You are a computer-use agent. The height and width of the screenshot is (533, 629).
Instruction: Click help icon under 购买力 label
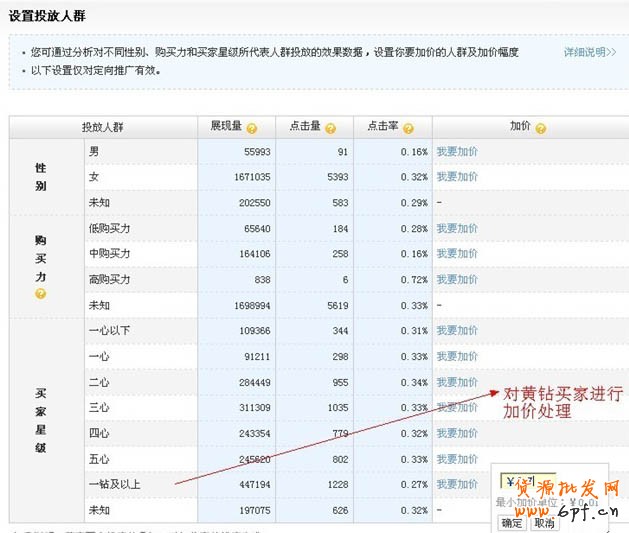[x=41, y=294]
